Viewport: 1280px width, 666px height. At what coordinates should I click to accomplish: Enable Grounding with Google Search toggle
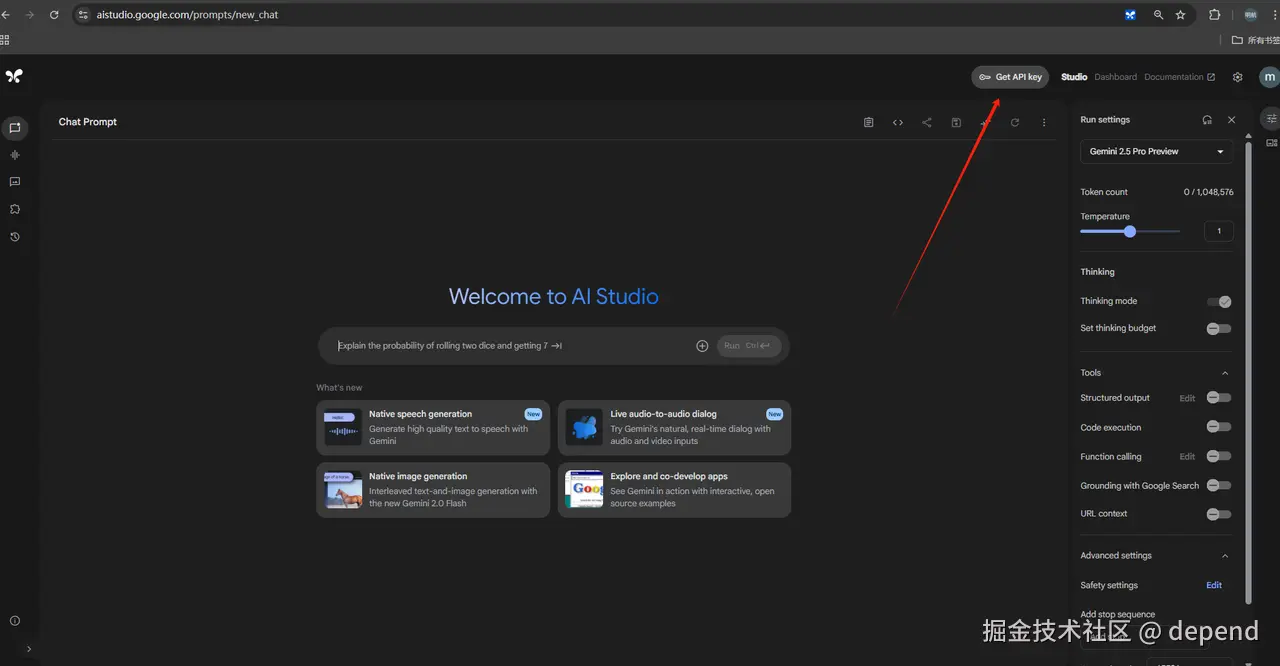click(x=1219, y=485)
